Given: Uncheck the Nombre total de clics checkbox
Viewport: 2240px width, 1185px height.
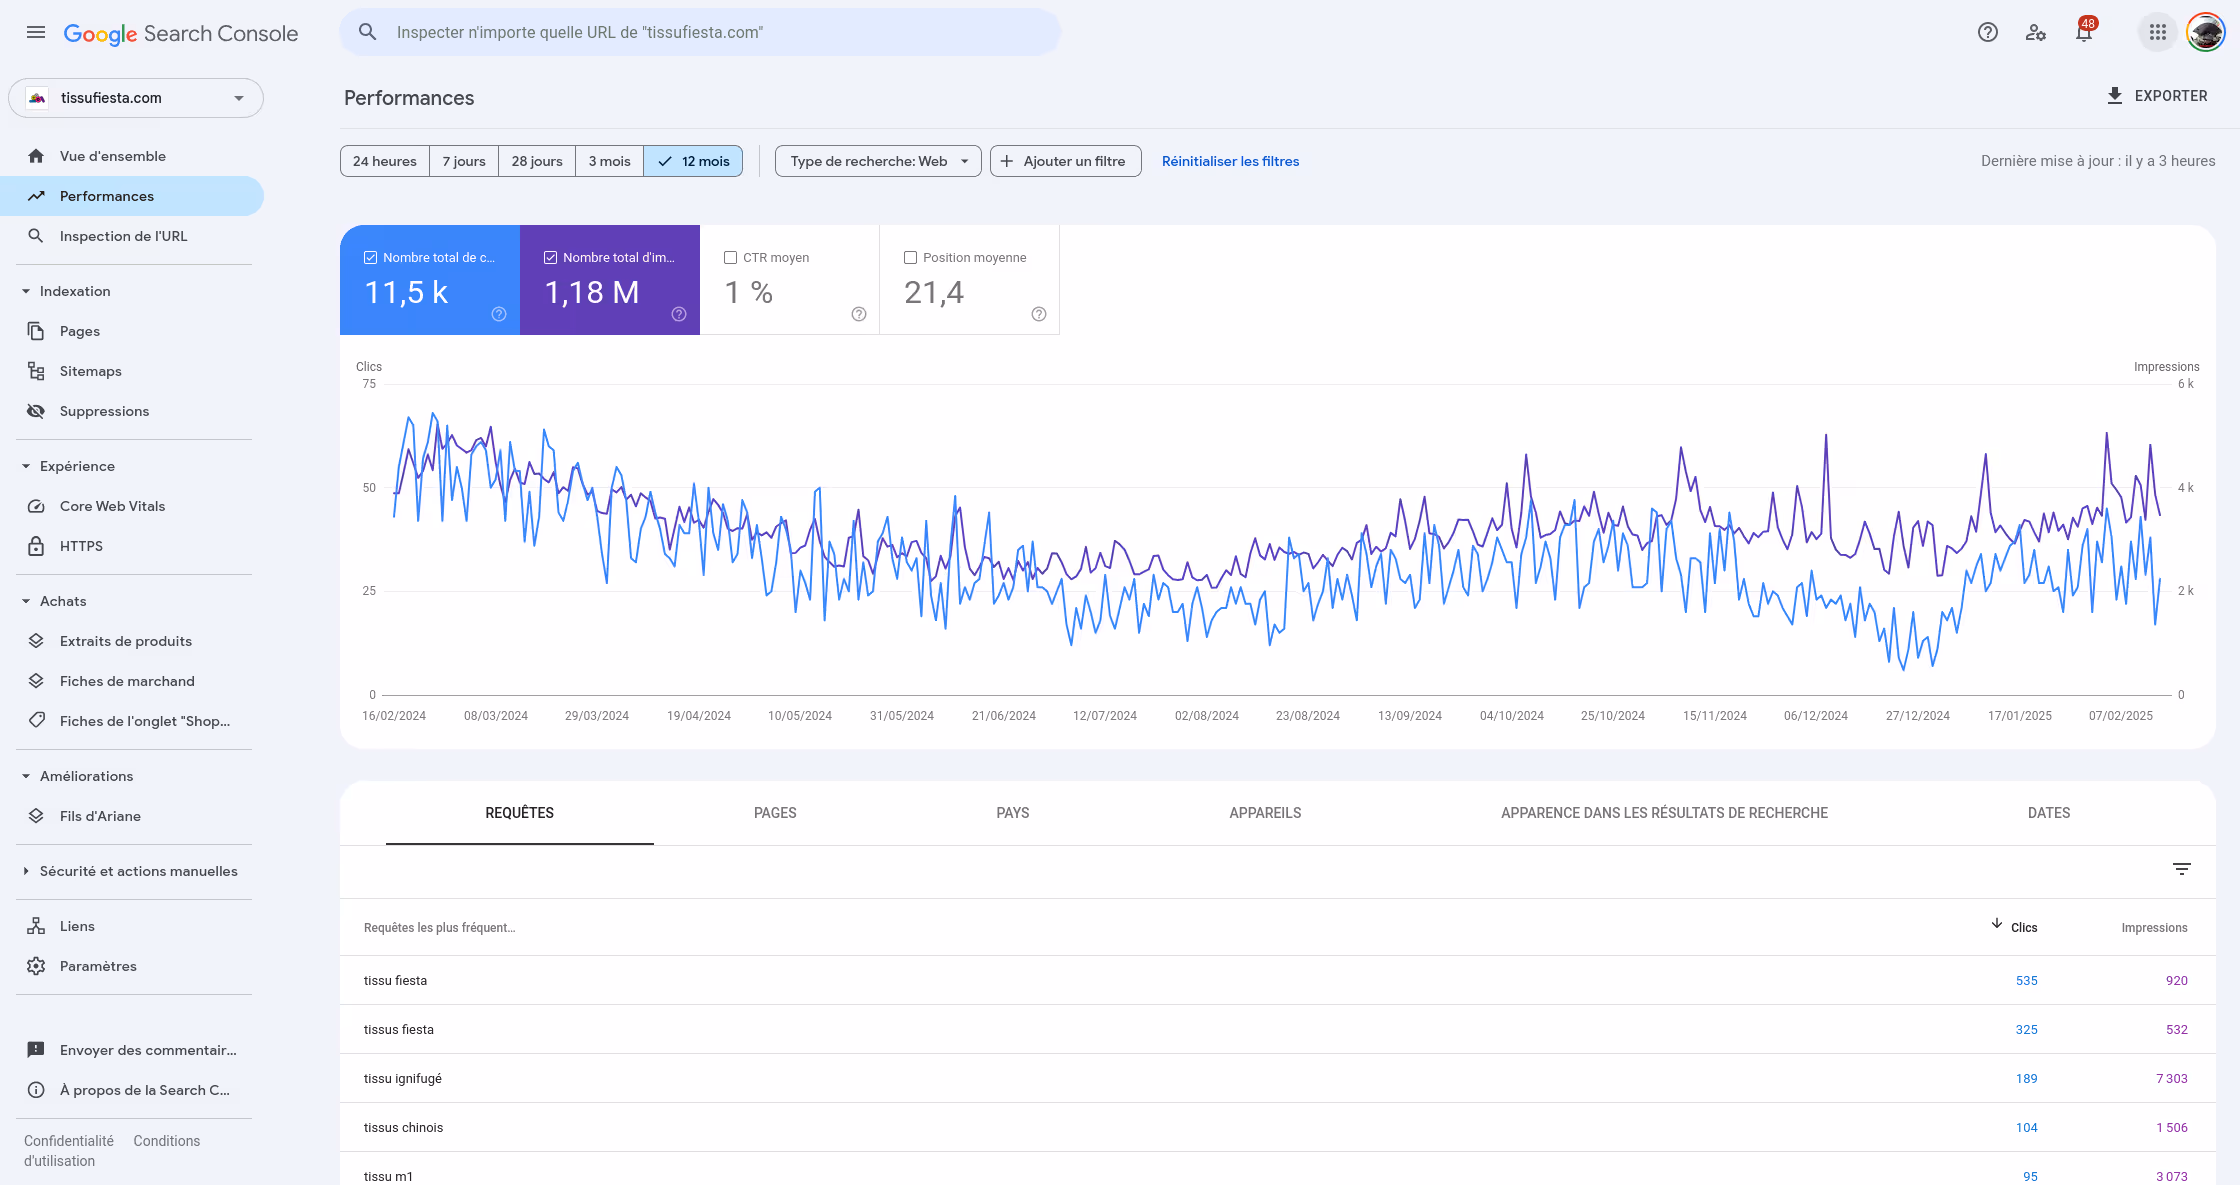Looking at the screenshot, I should click(371, 257).
